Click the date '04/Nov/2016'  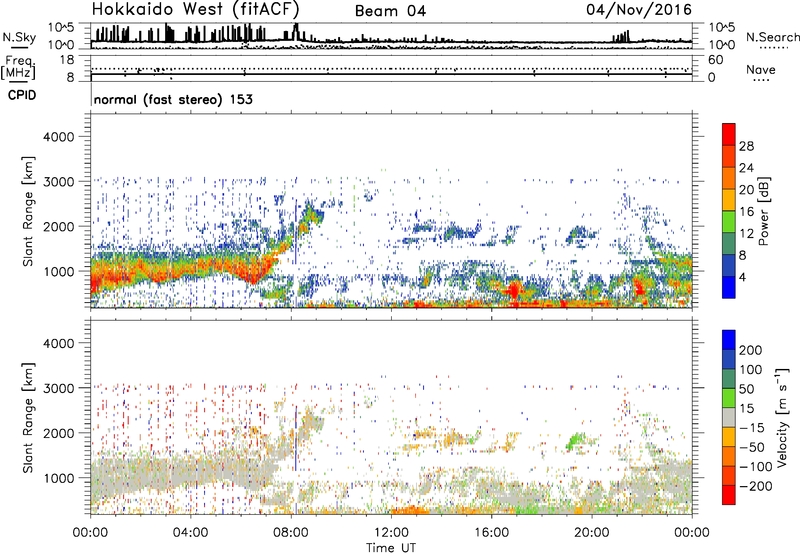tap(639, 10)
